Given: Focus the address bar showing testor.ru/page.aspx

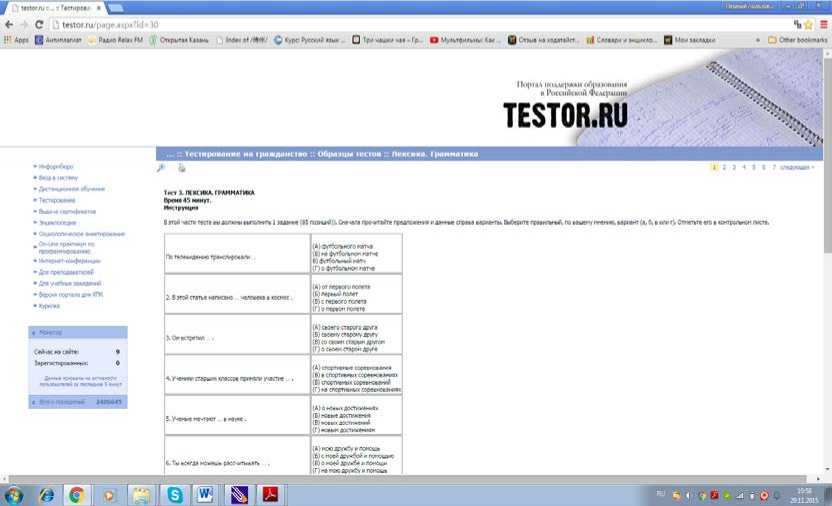Looking at the screenshot, I should pyautogui.click(x=419, y=24).
